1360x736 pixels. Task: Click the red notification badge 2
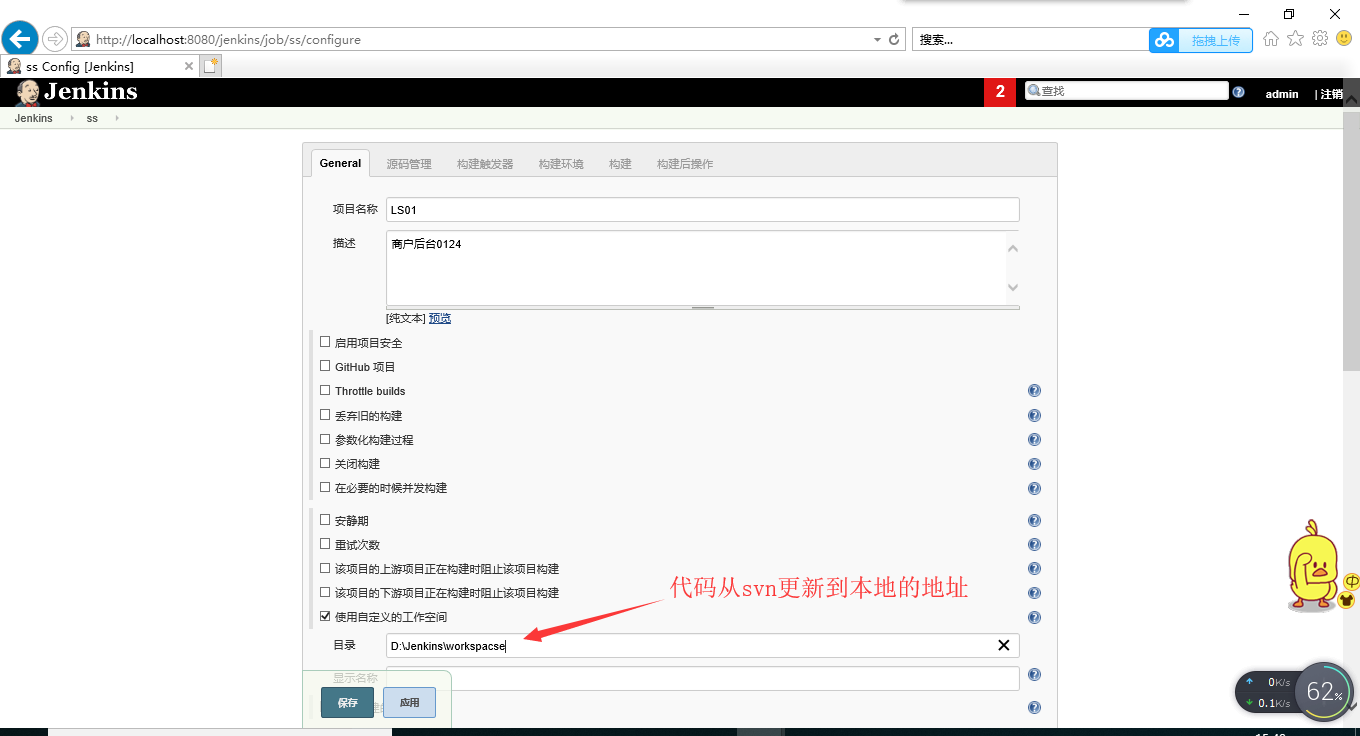[x=1000, y=92]
